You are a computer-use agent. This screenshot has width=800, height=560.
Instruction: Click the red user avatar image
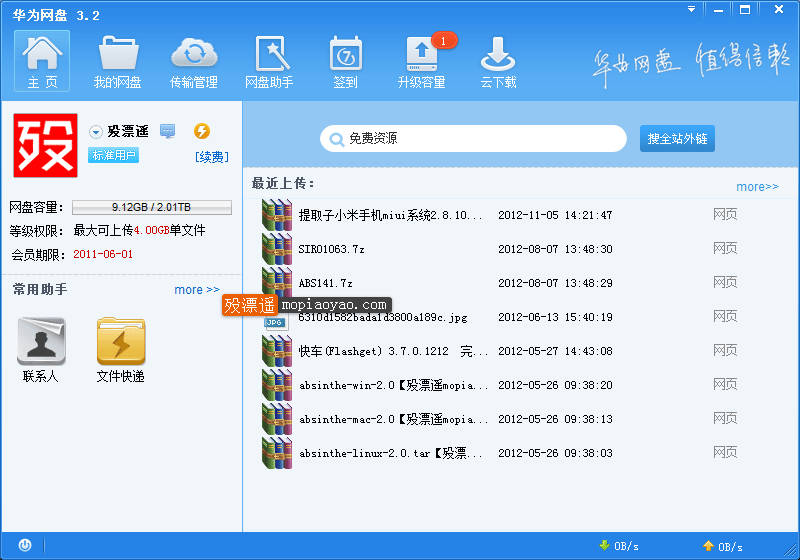click(x=45, y=145)
